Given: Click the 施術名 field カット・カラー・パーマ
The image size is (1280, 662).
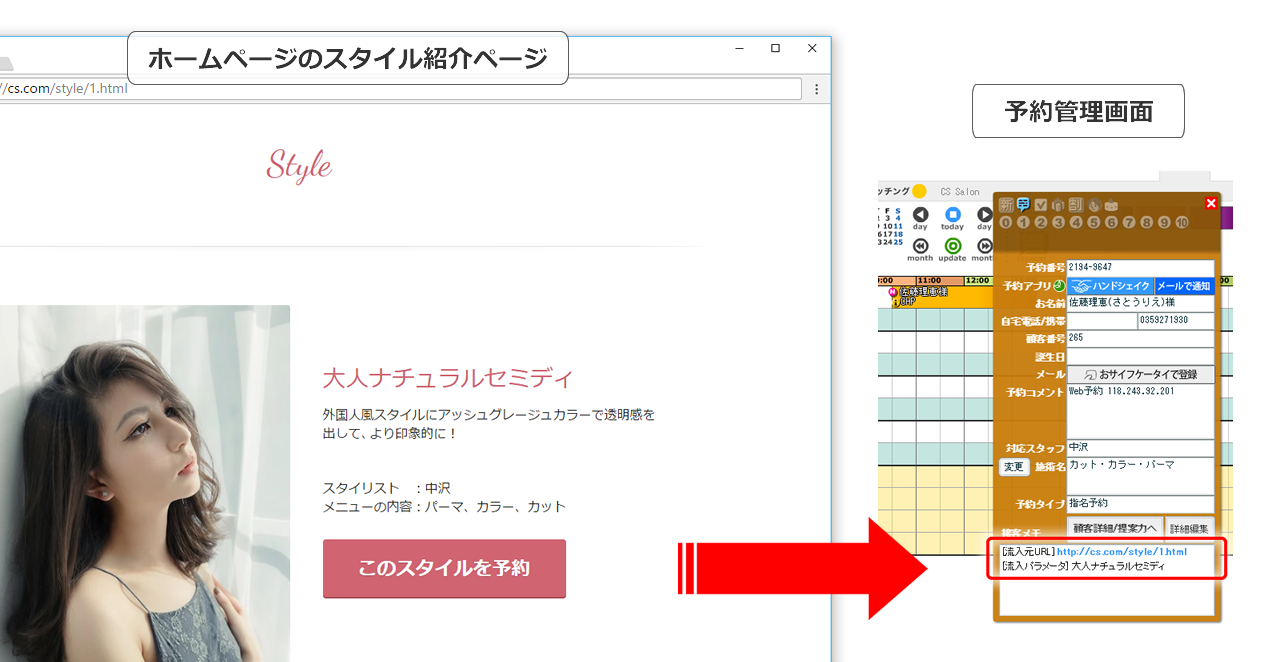Looking at the screenshot, I should 1140,476.
